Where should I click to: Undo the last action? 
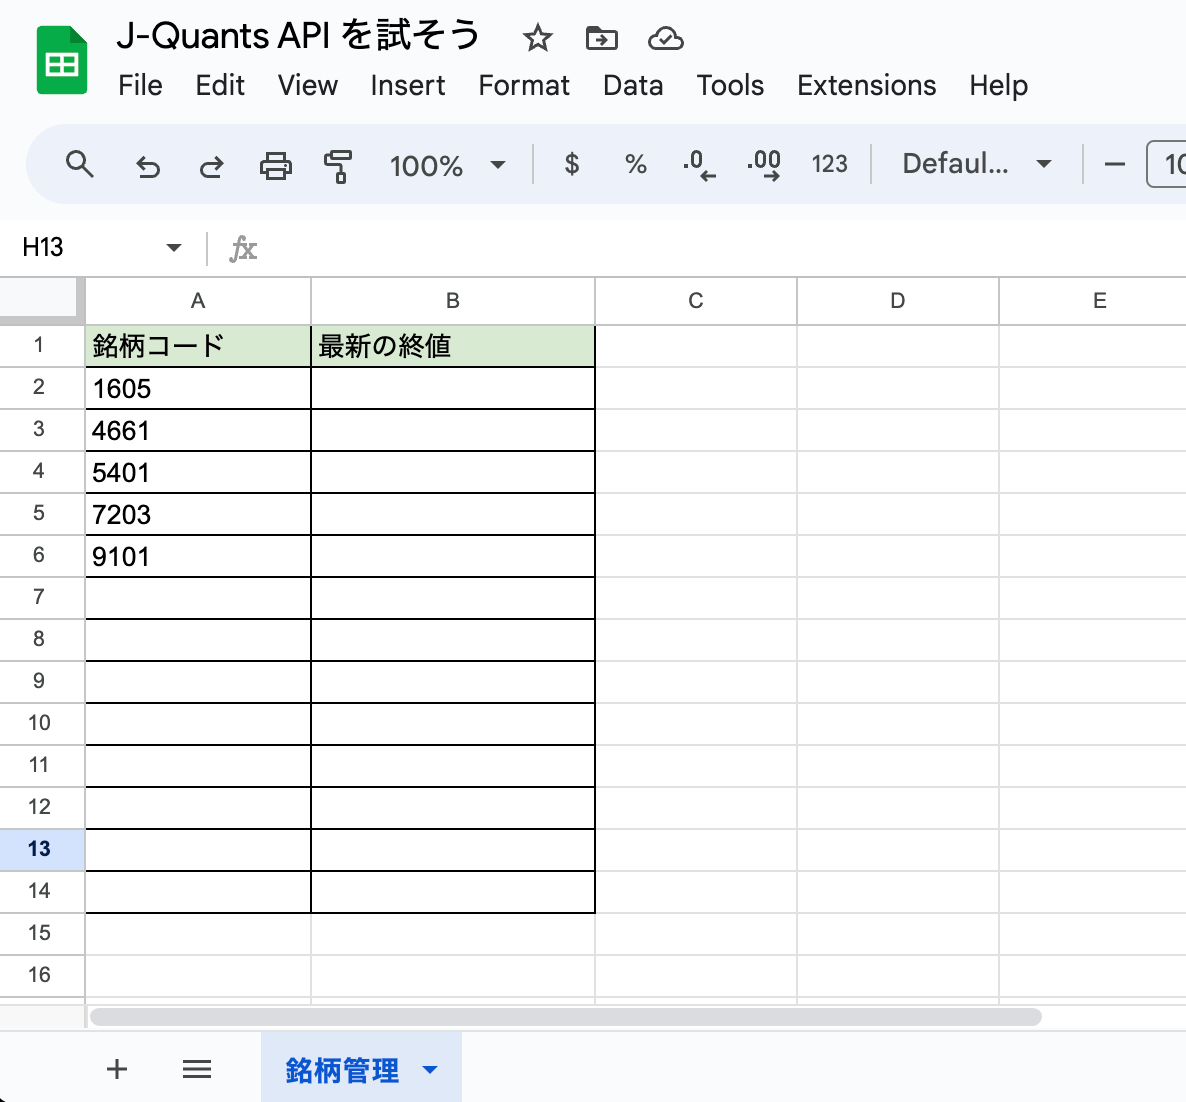pos(148,165)
